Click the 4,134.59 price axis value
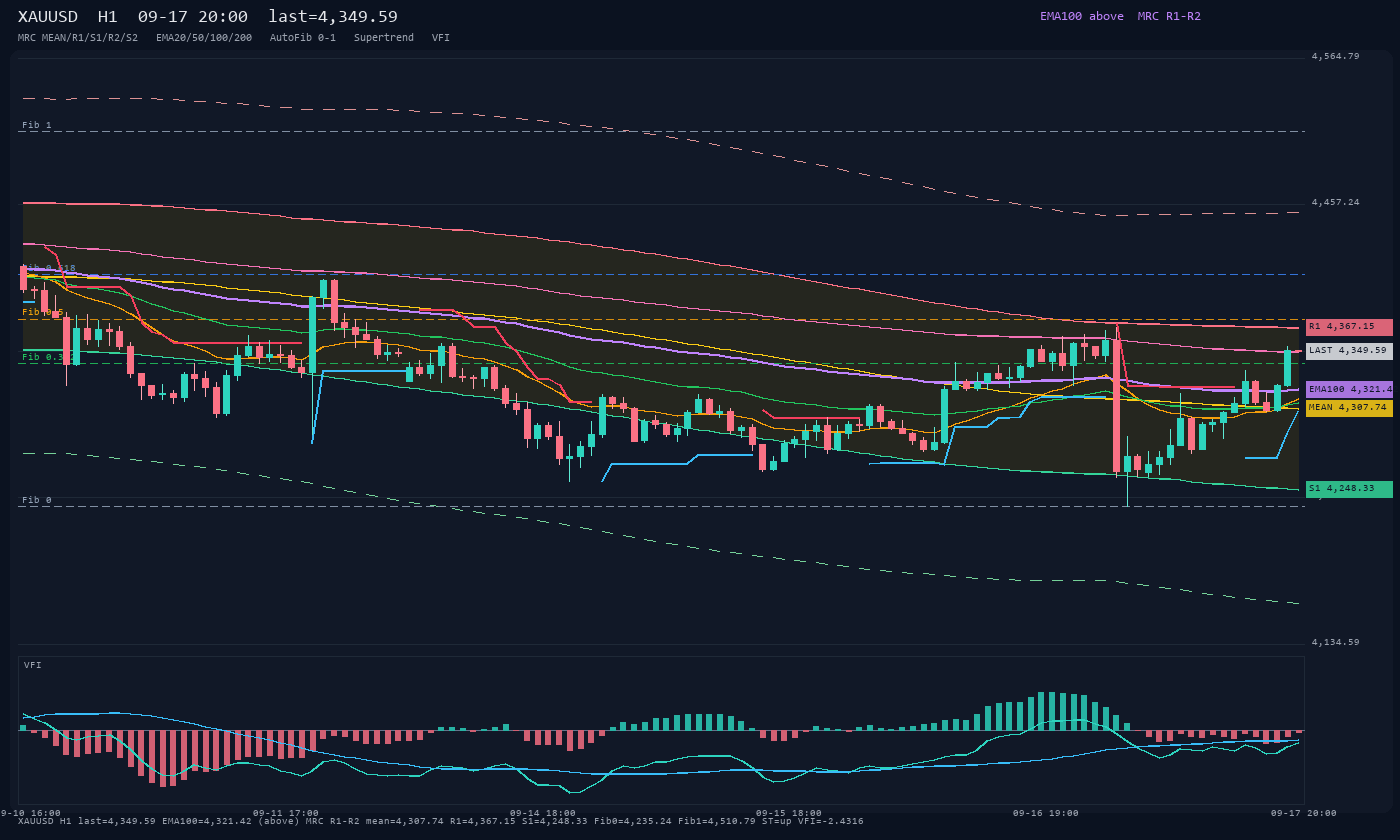The height and width of the screenshot is (840, 1400). 1336,642
